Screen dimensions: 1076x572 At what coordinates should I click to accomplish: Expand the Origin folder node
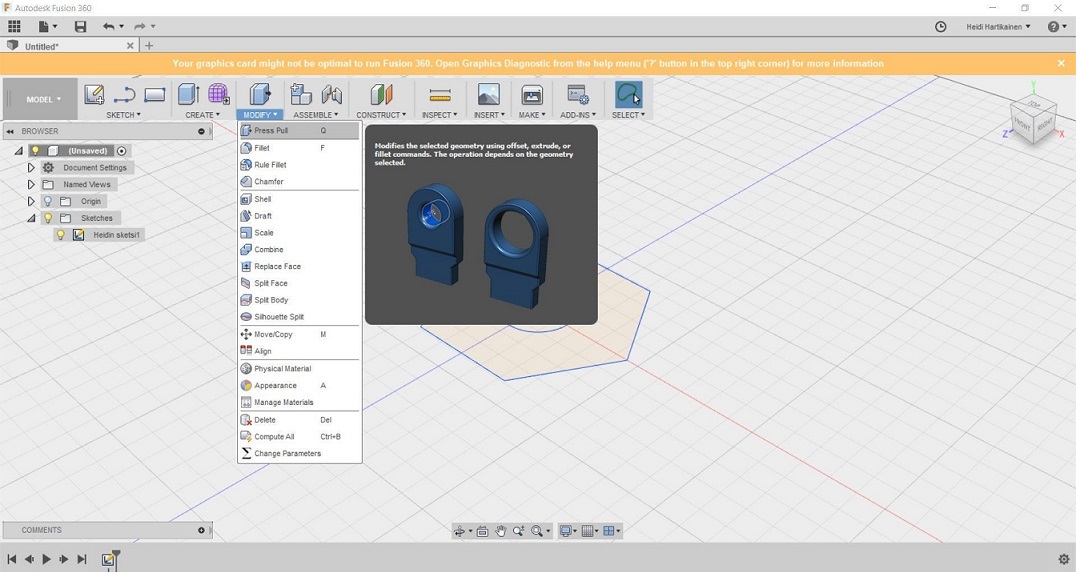tap(31, 201)
